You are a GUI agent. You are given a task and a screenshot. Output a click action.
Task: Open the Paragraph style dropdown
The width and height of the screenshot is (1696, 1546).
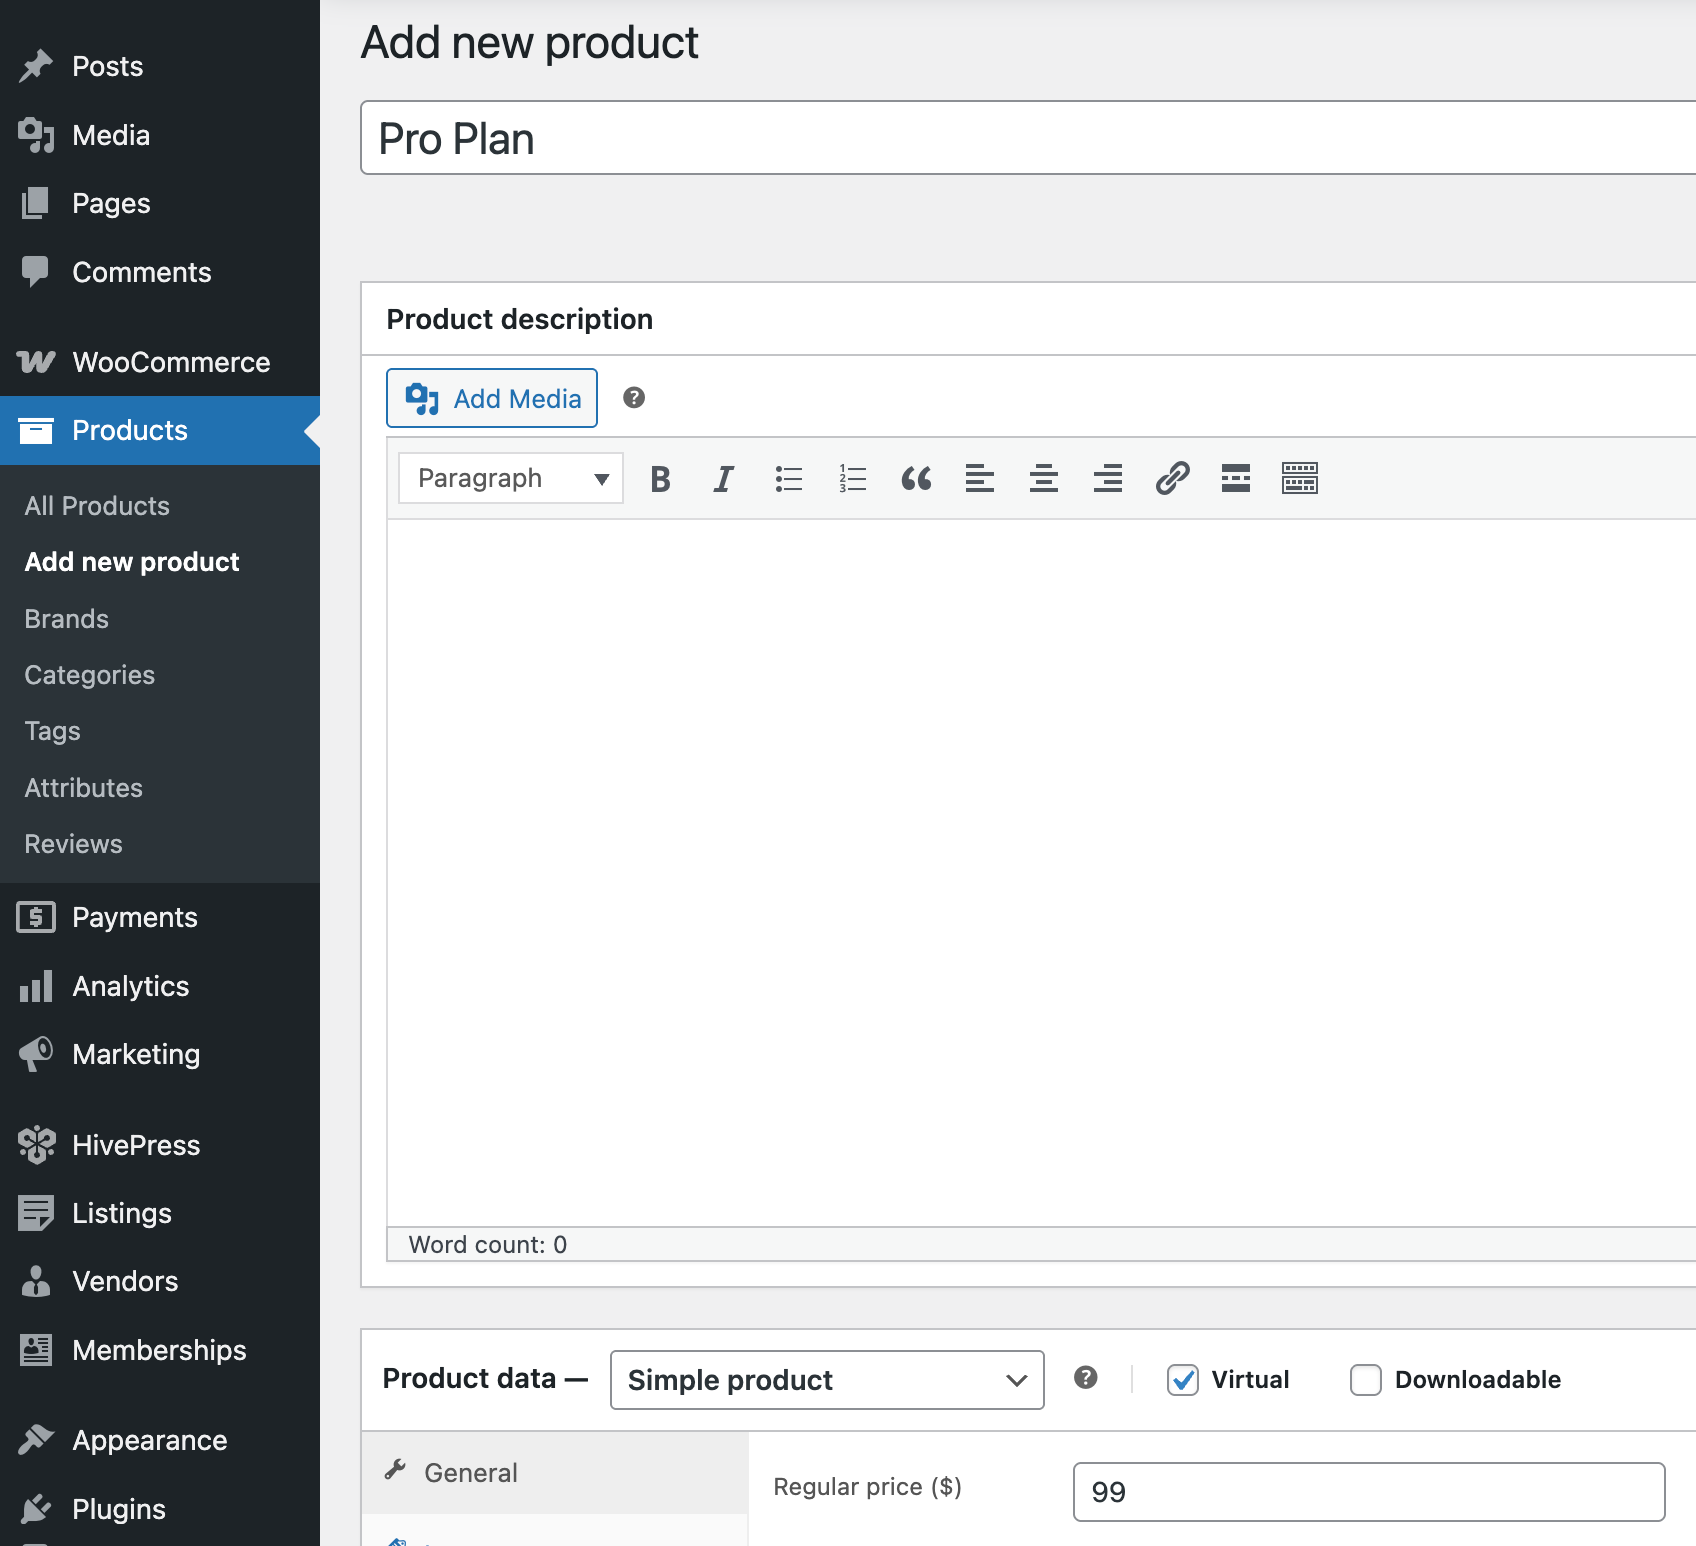tap(509, 478)
